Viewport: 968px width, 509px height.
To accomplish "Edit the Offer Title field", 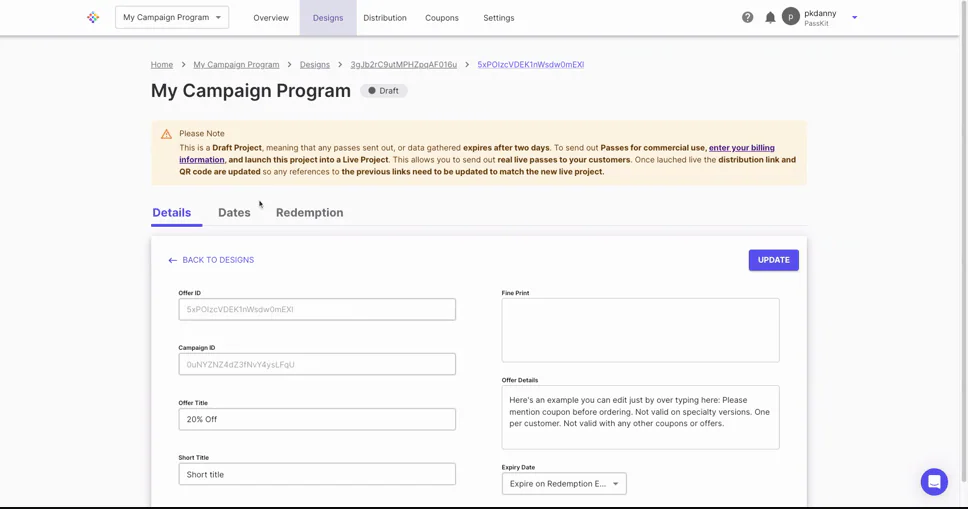I will [x=317, y=419].
